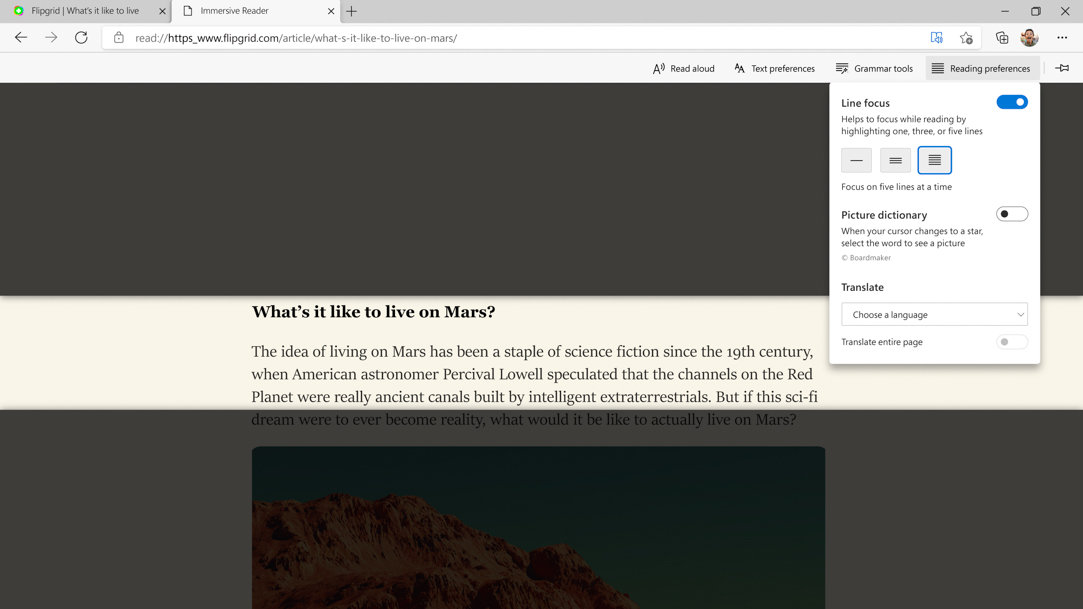The height and width of the screenshot is (609, 1083).
Task: Switch to the Flipgrid tab
Action: pyautogui.click(x=85, y=11)
